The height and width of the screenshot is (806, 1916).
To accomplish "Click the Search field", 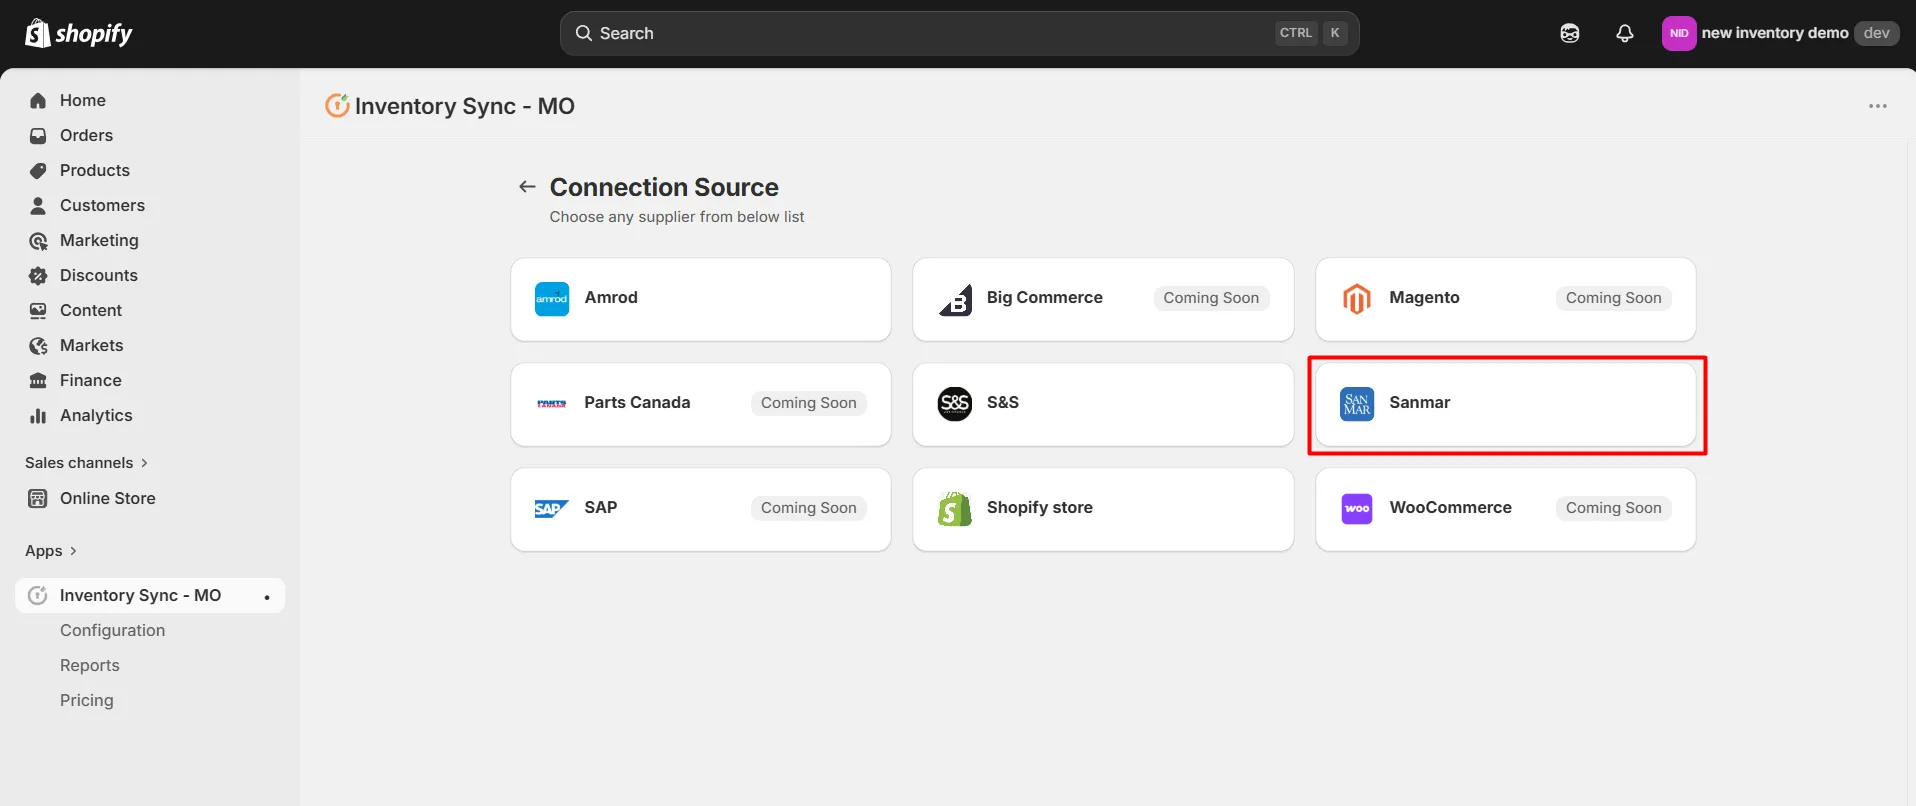I will (960, 33).
